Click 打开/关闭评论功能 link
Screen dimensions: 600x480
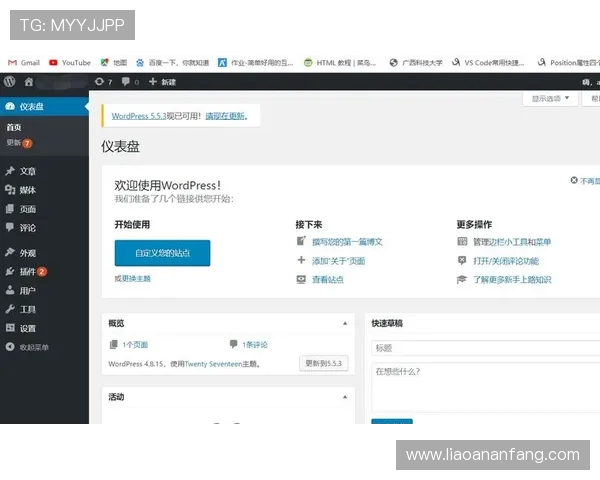point(506,261)
